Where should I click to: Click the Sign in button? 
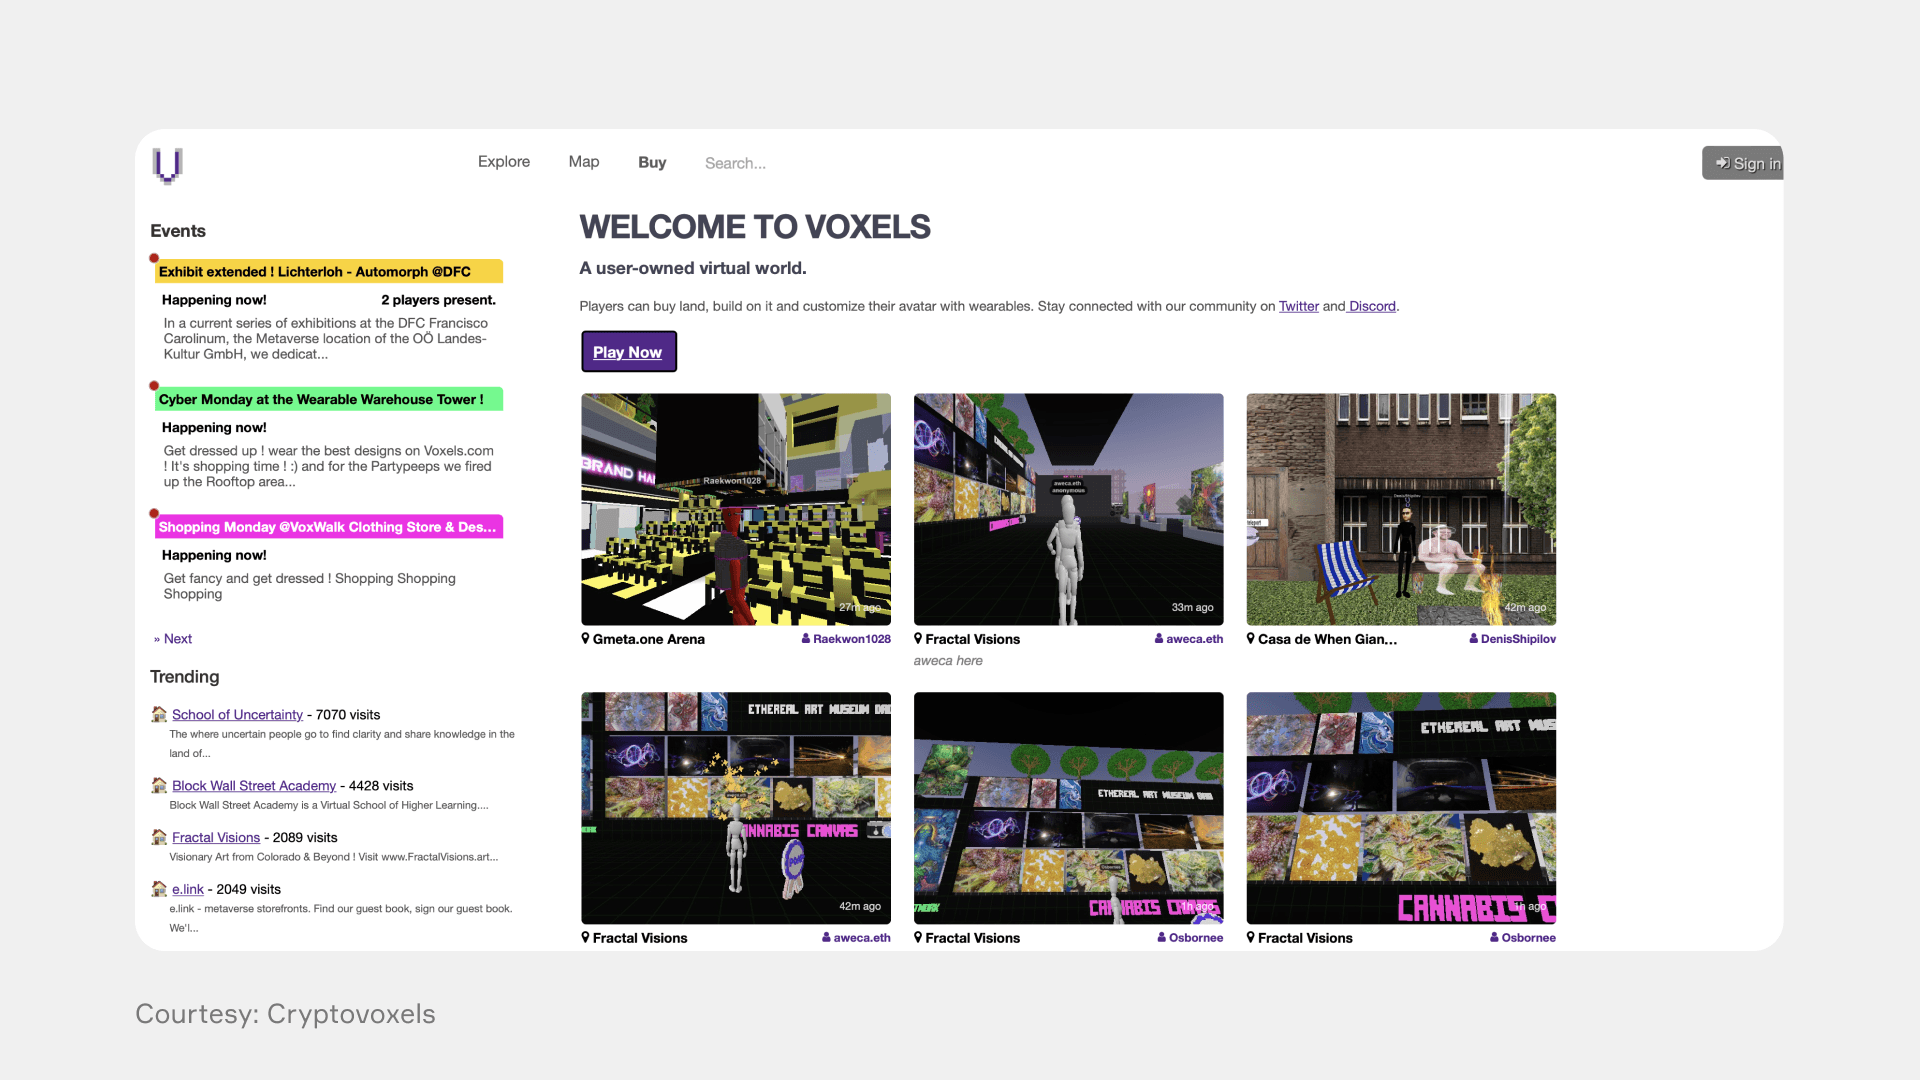point(1743,163)
